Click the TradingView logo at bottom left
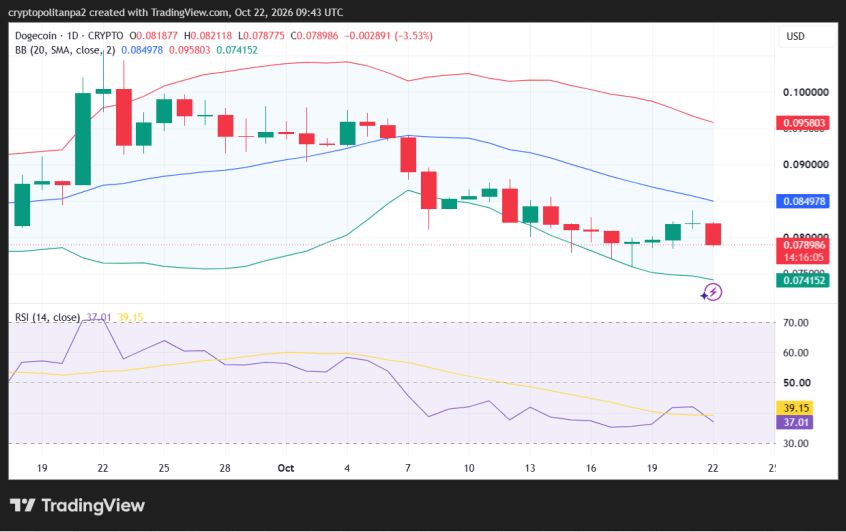 (77, 506)
